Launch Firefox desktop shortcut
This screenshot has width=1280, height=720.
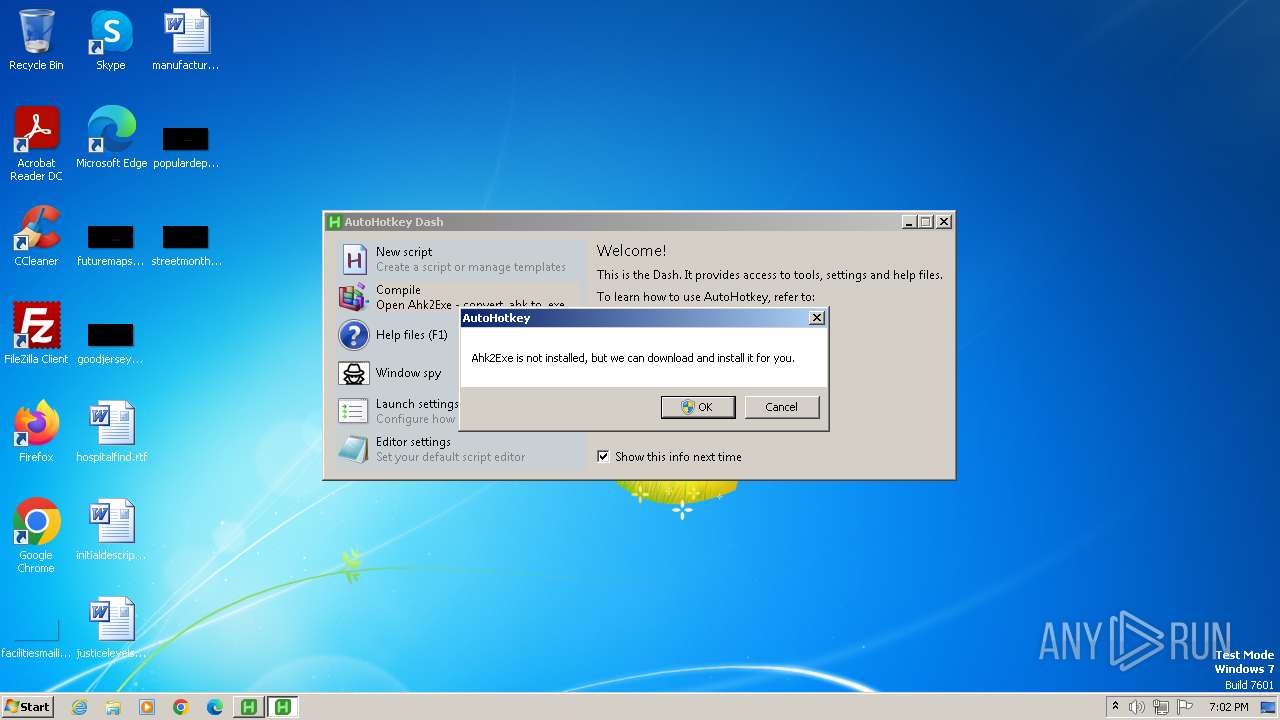pos(36,432)
